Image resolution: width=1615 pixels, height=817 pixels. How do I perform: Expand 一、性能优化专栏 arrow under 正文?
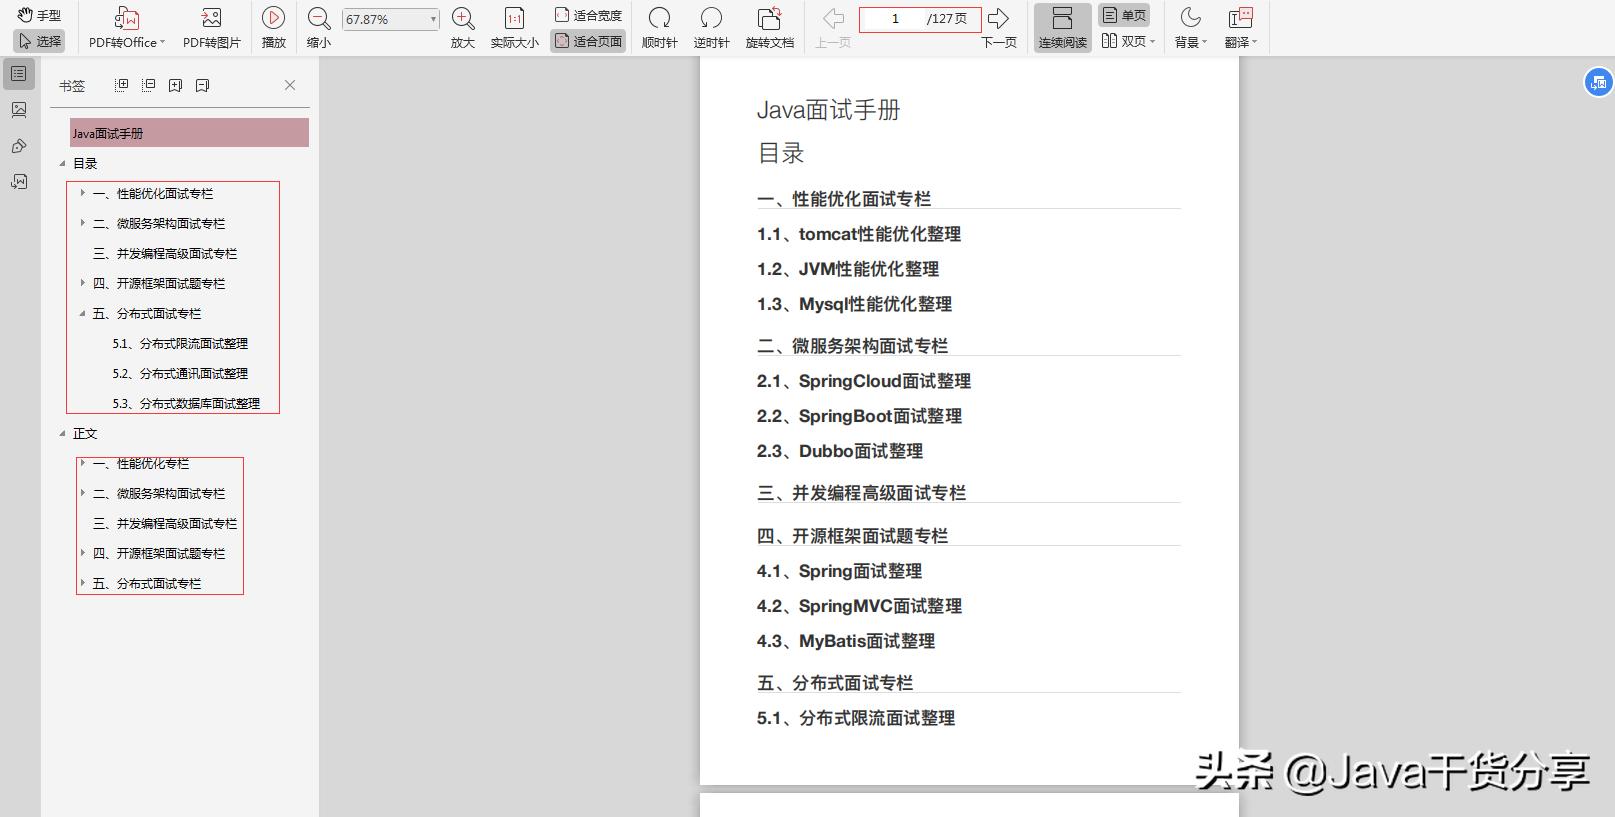[x=82, y=463]
